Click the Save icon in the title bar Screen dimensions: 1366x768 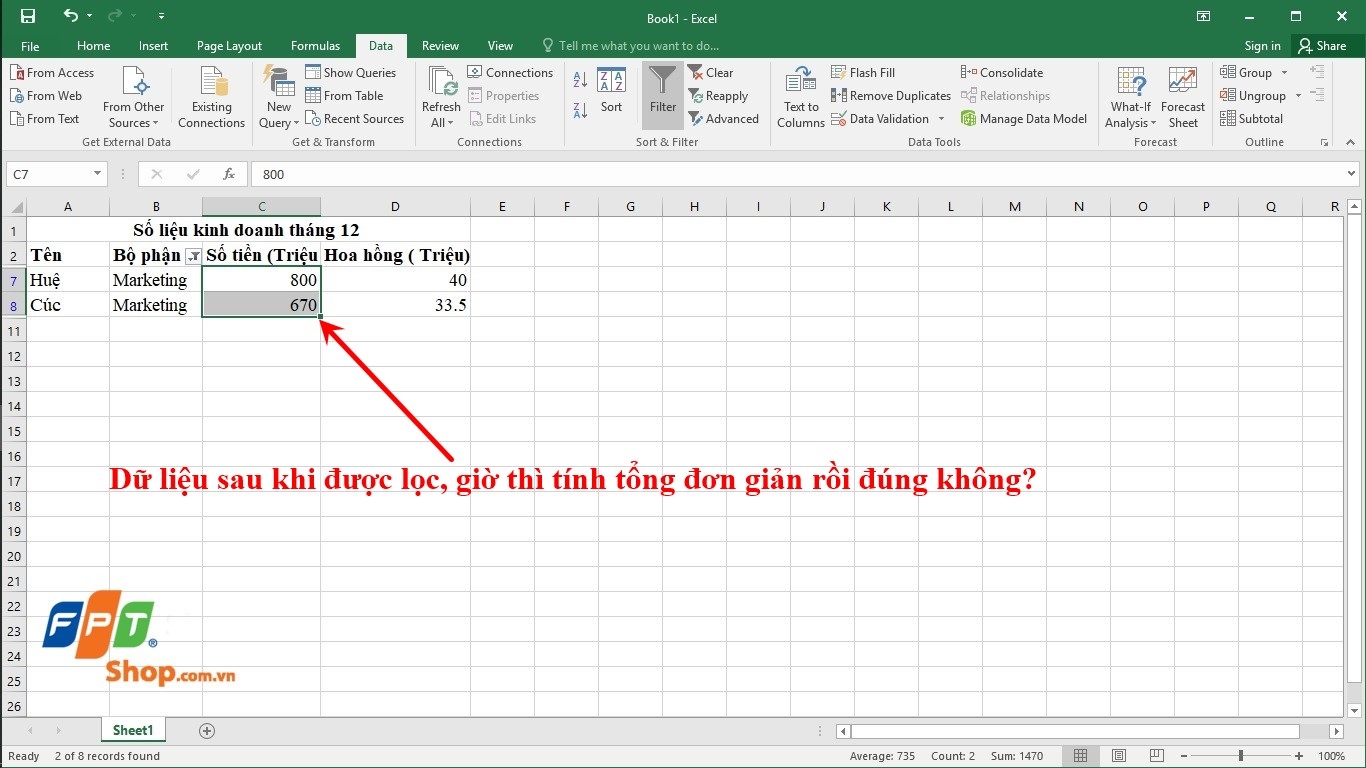[x=28, y=16]
